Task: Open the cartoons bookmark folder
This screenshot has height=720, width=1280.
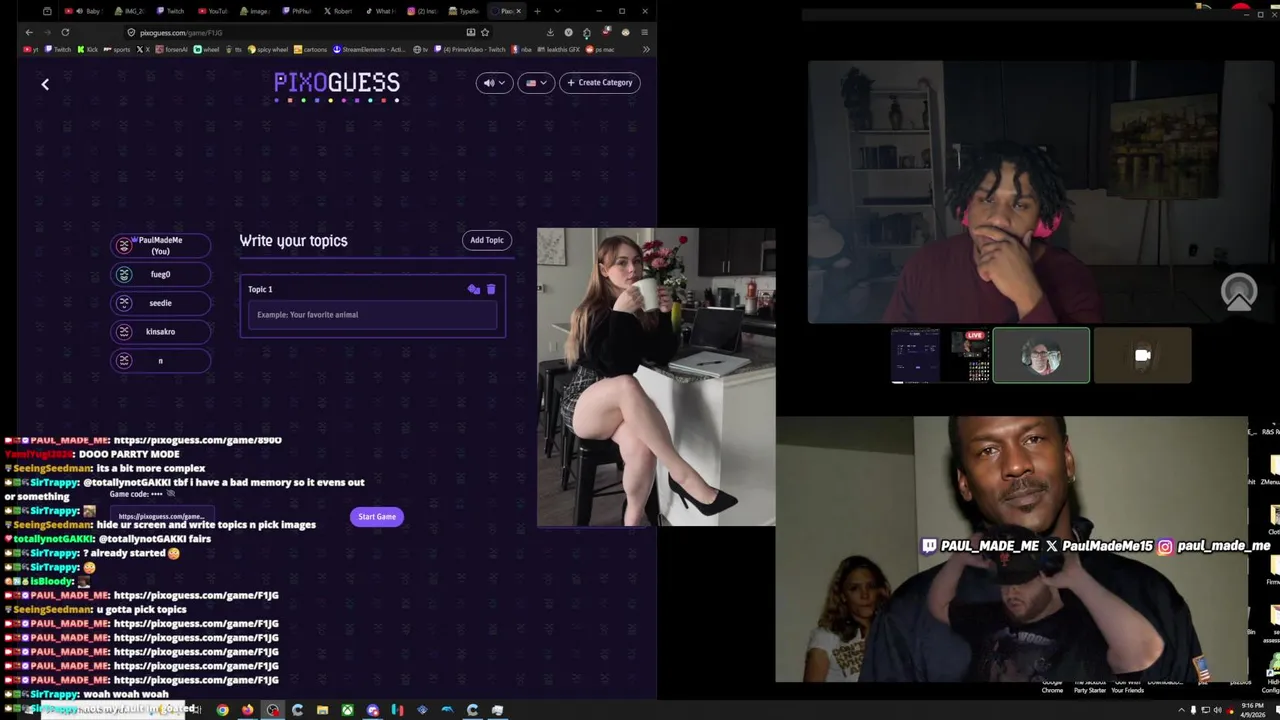Action: (311, 49)
